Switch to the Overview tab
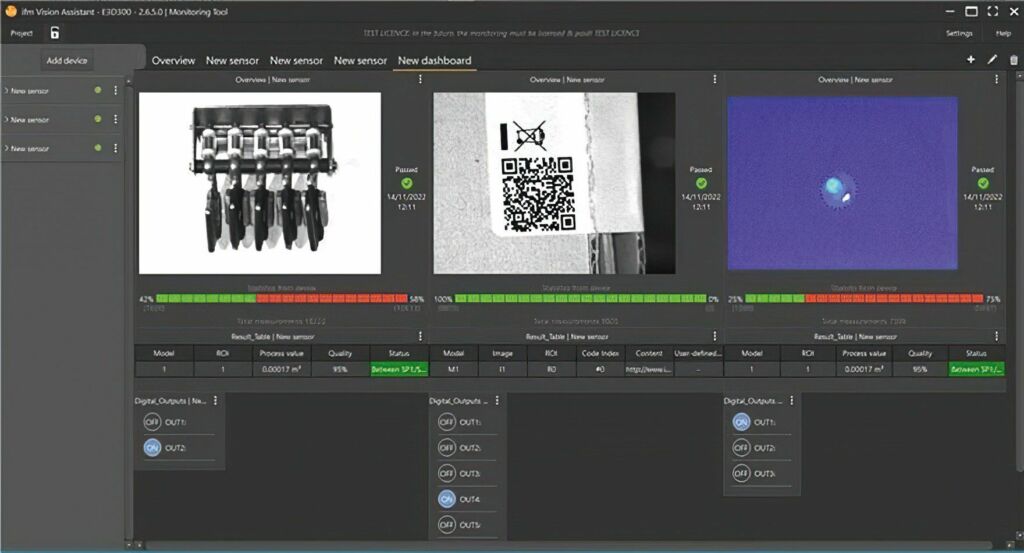 (x=173, y=60)
